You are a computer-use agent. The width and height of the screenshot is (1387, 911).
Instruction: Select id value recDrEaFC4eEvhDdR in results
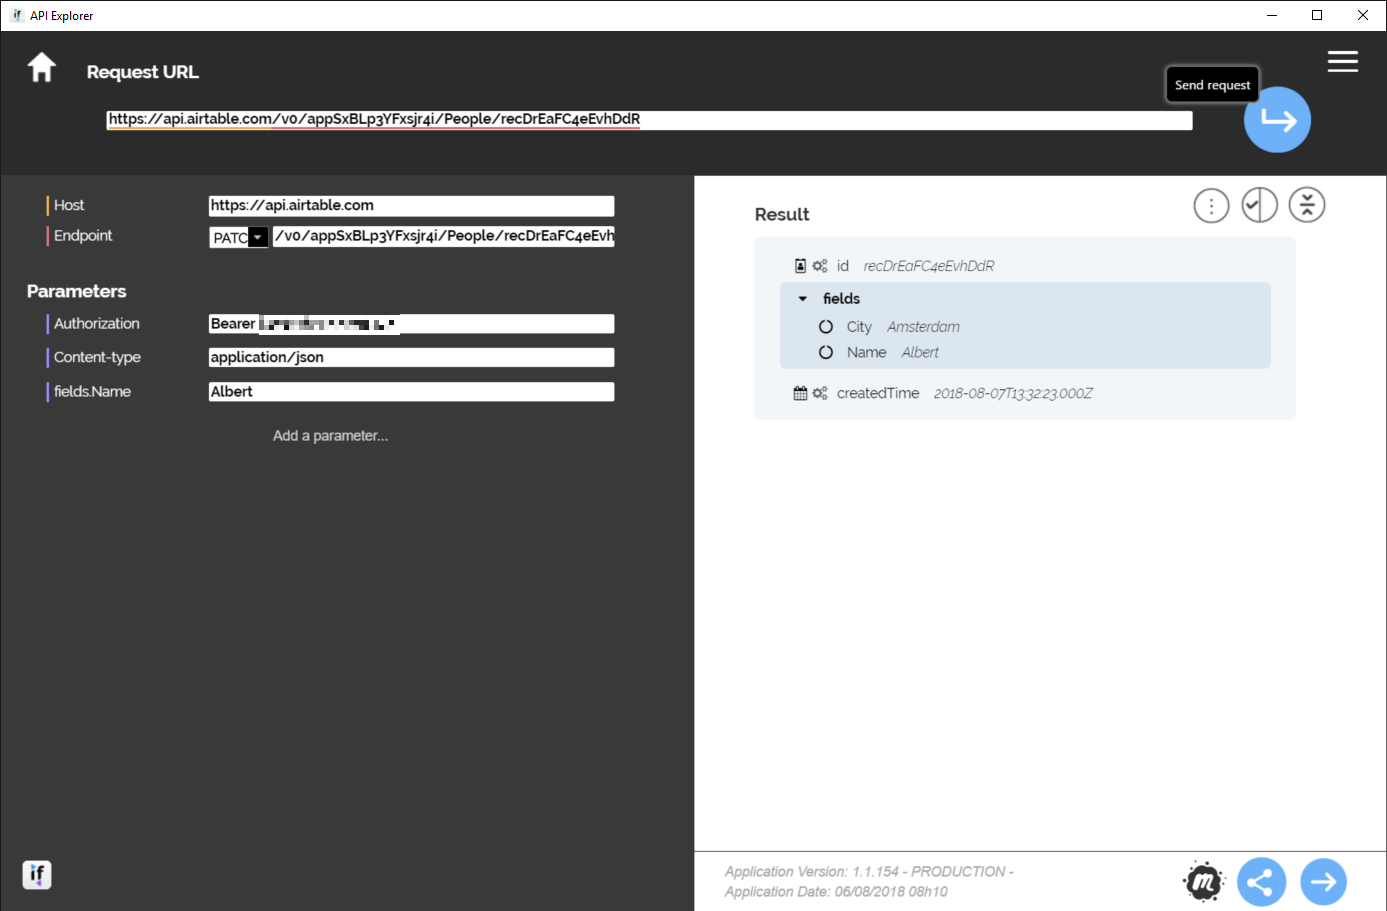[x=929, y=266]
